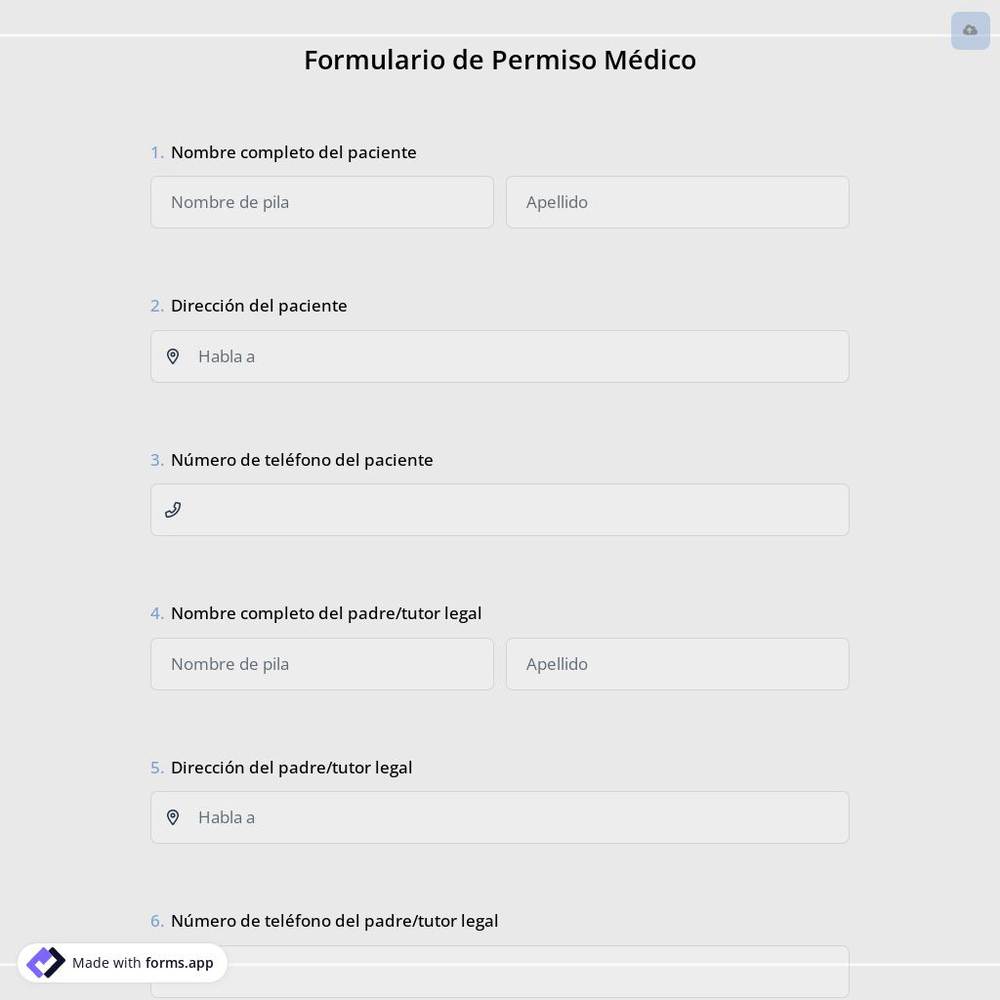The height and width of the screenshot is (1000, 1000).
Task: Click the phone icon in patient phone field
Action: (172, 509)
